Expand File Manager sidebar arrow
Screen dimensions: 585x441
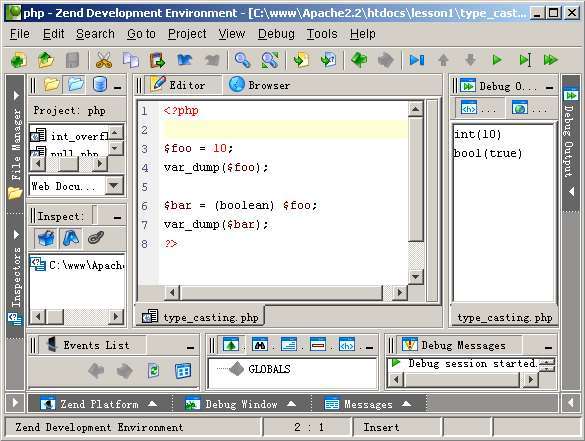(x=16, y=95)
